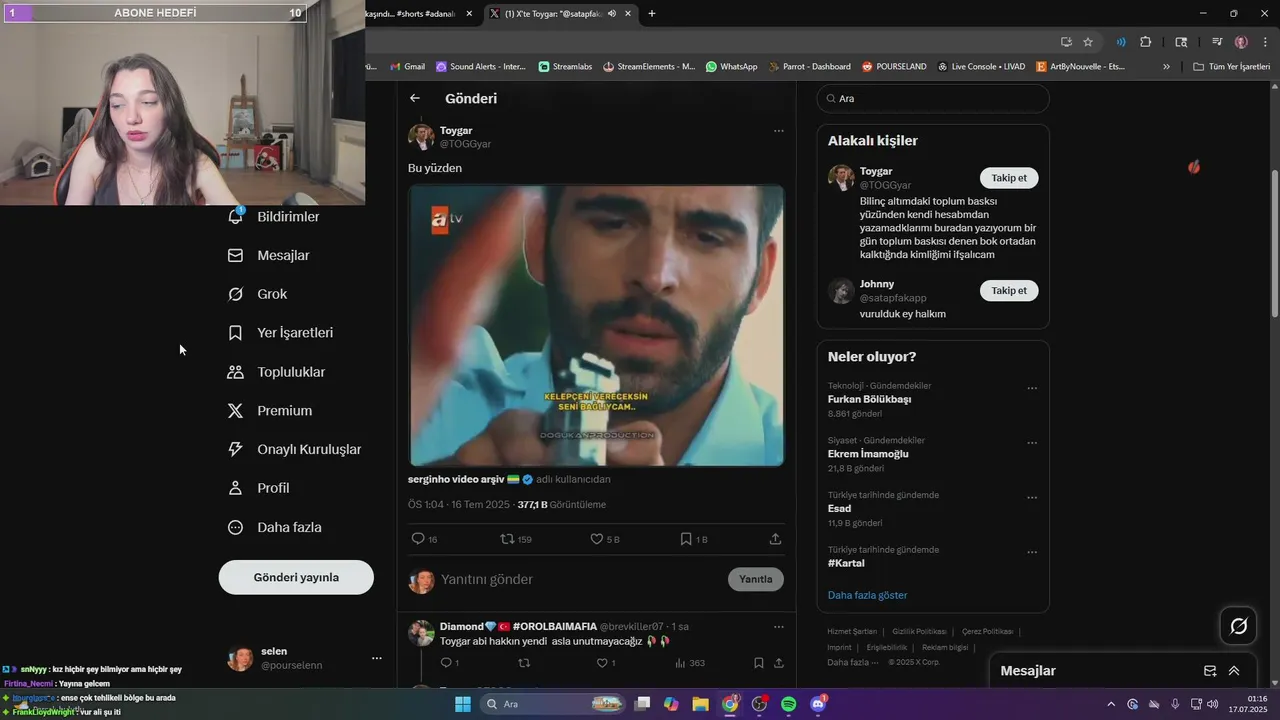This screenshot has height=720, width=1280.
Task: Open WhatsApp bookmark
Action: coord(731,67)
